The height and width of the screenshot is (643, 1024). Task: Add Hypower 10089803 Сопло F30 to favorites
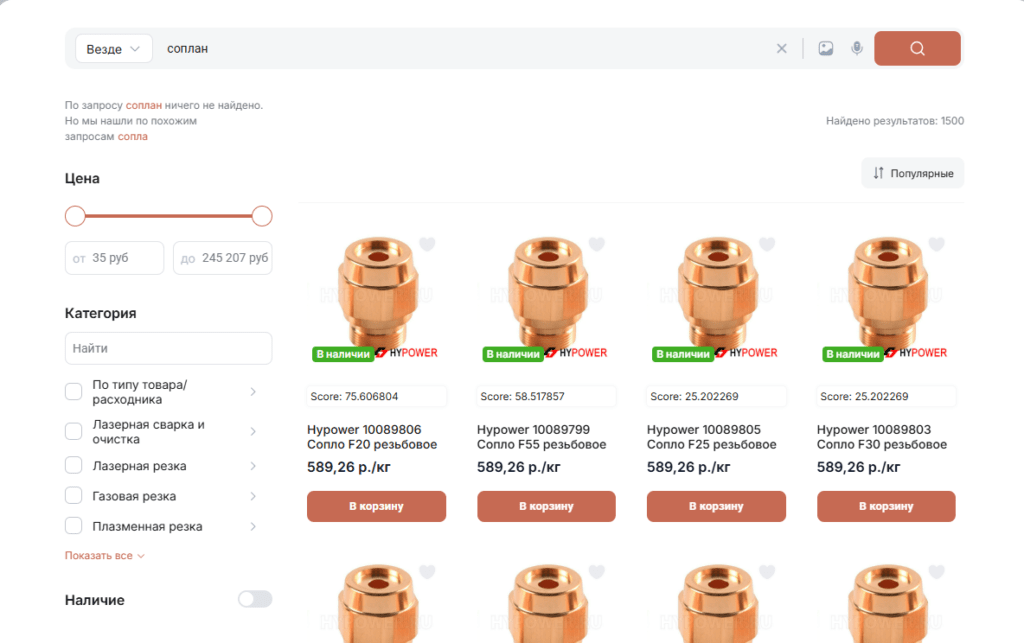coord(936,244)
